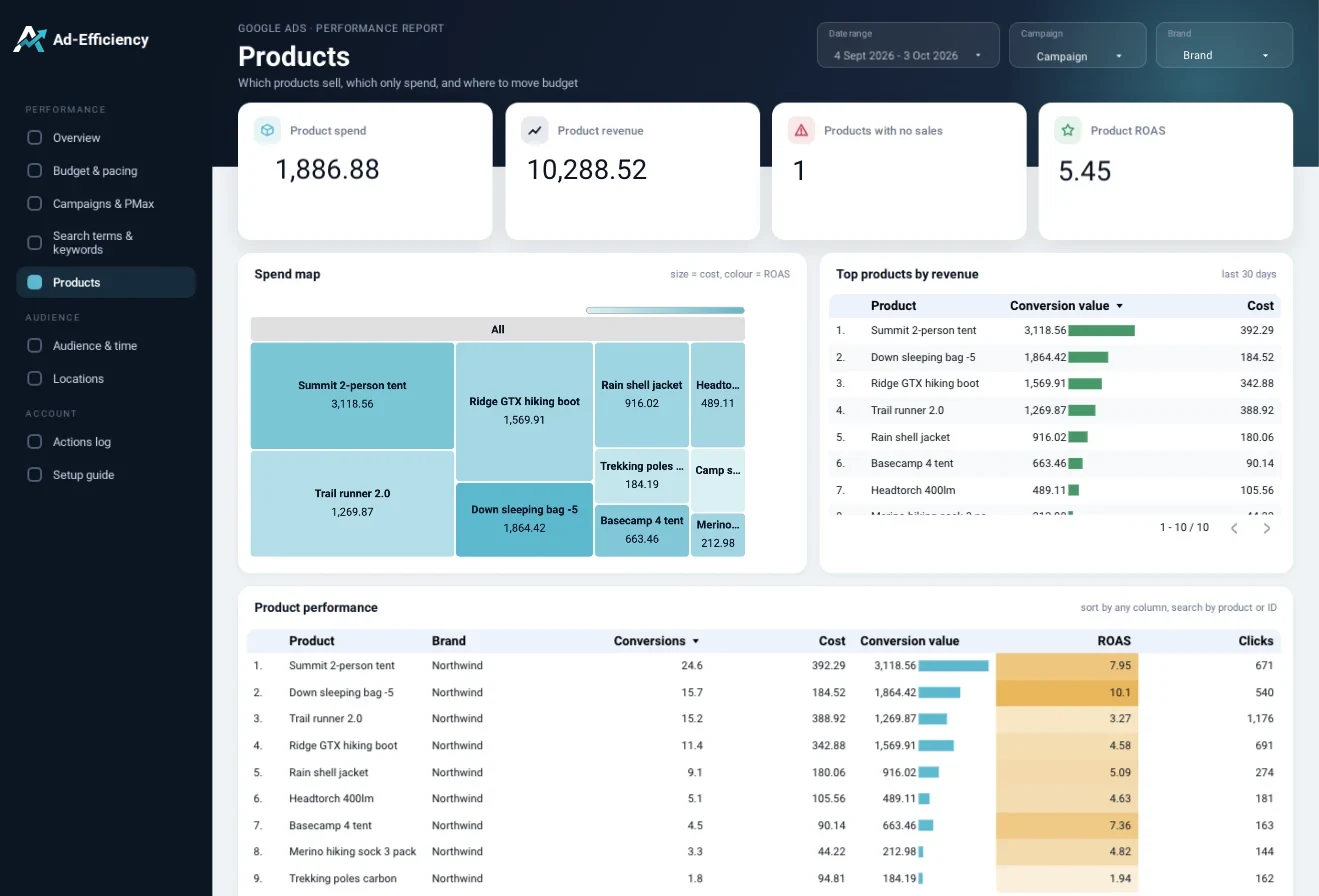Sort product performance by Conversions arrow

tap(696, 641)
